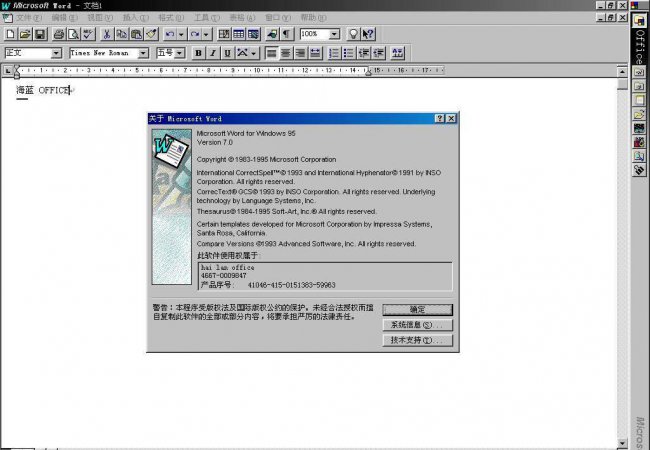Toggle Align Right

pos(301,53)
